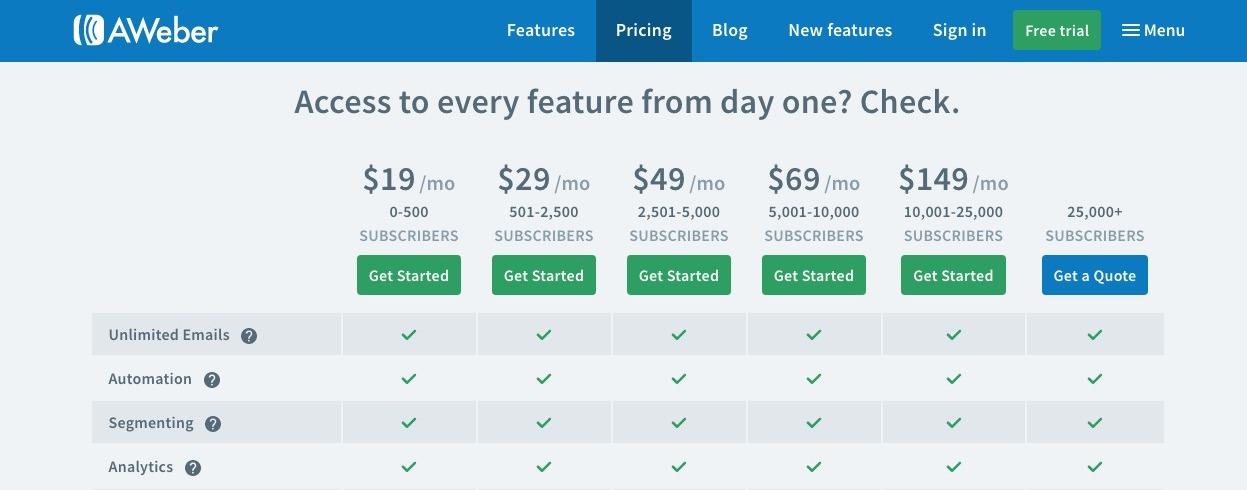Click the AWeber logo
1247x490 pixels.
pyautogui.click(x=145, y=30)
